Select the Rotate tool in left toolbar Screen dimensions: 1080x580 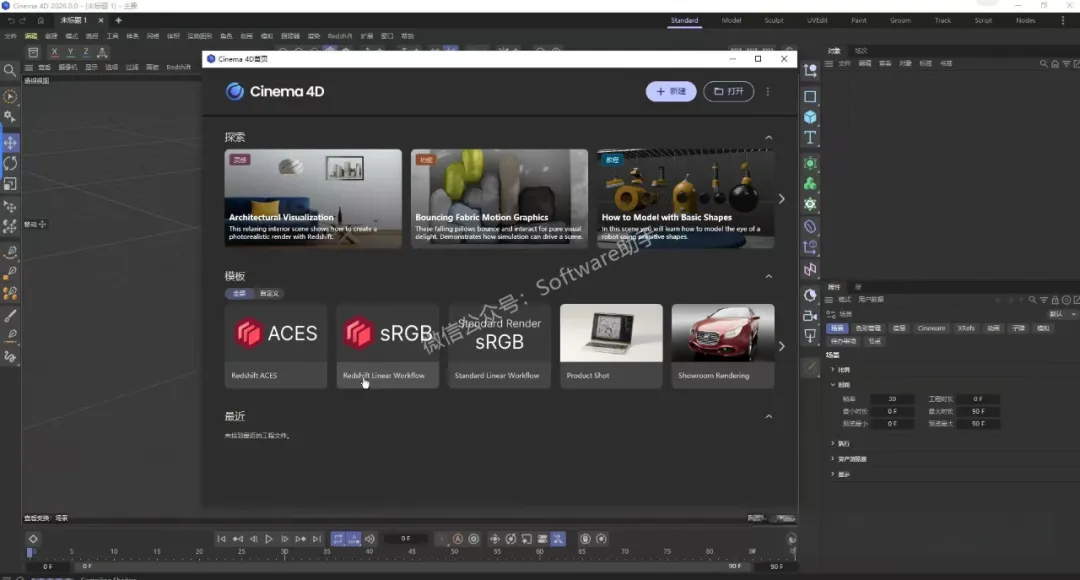[10, 163]
